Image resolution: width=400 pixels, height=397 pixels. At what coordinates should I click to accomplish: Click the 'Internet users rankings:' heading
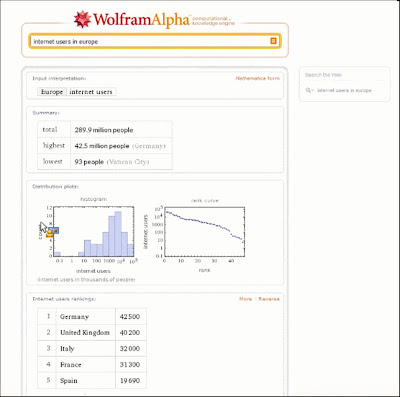64,299
